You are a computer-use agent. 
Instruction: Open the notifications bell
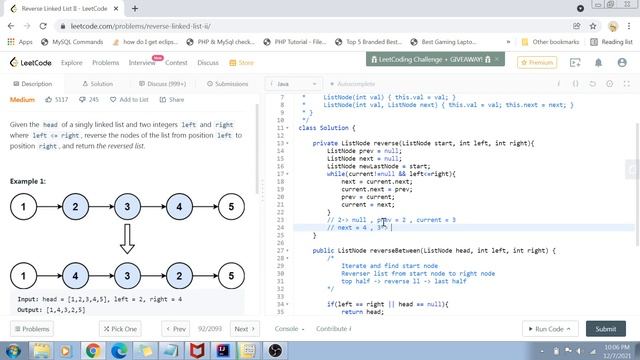(598, 62)
